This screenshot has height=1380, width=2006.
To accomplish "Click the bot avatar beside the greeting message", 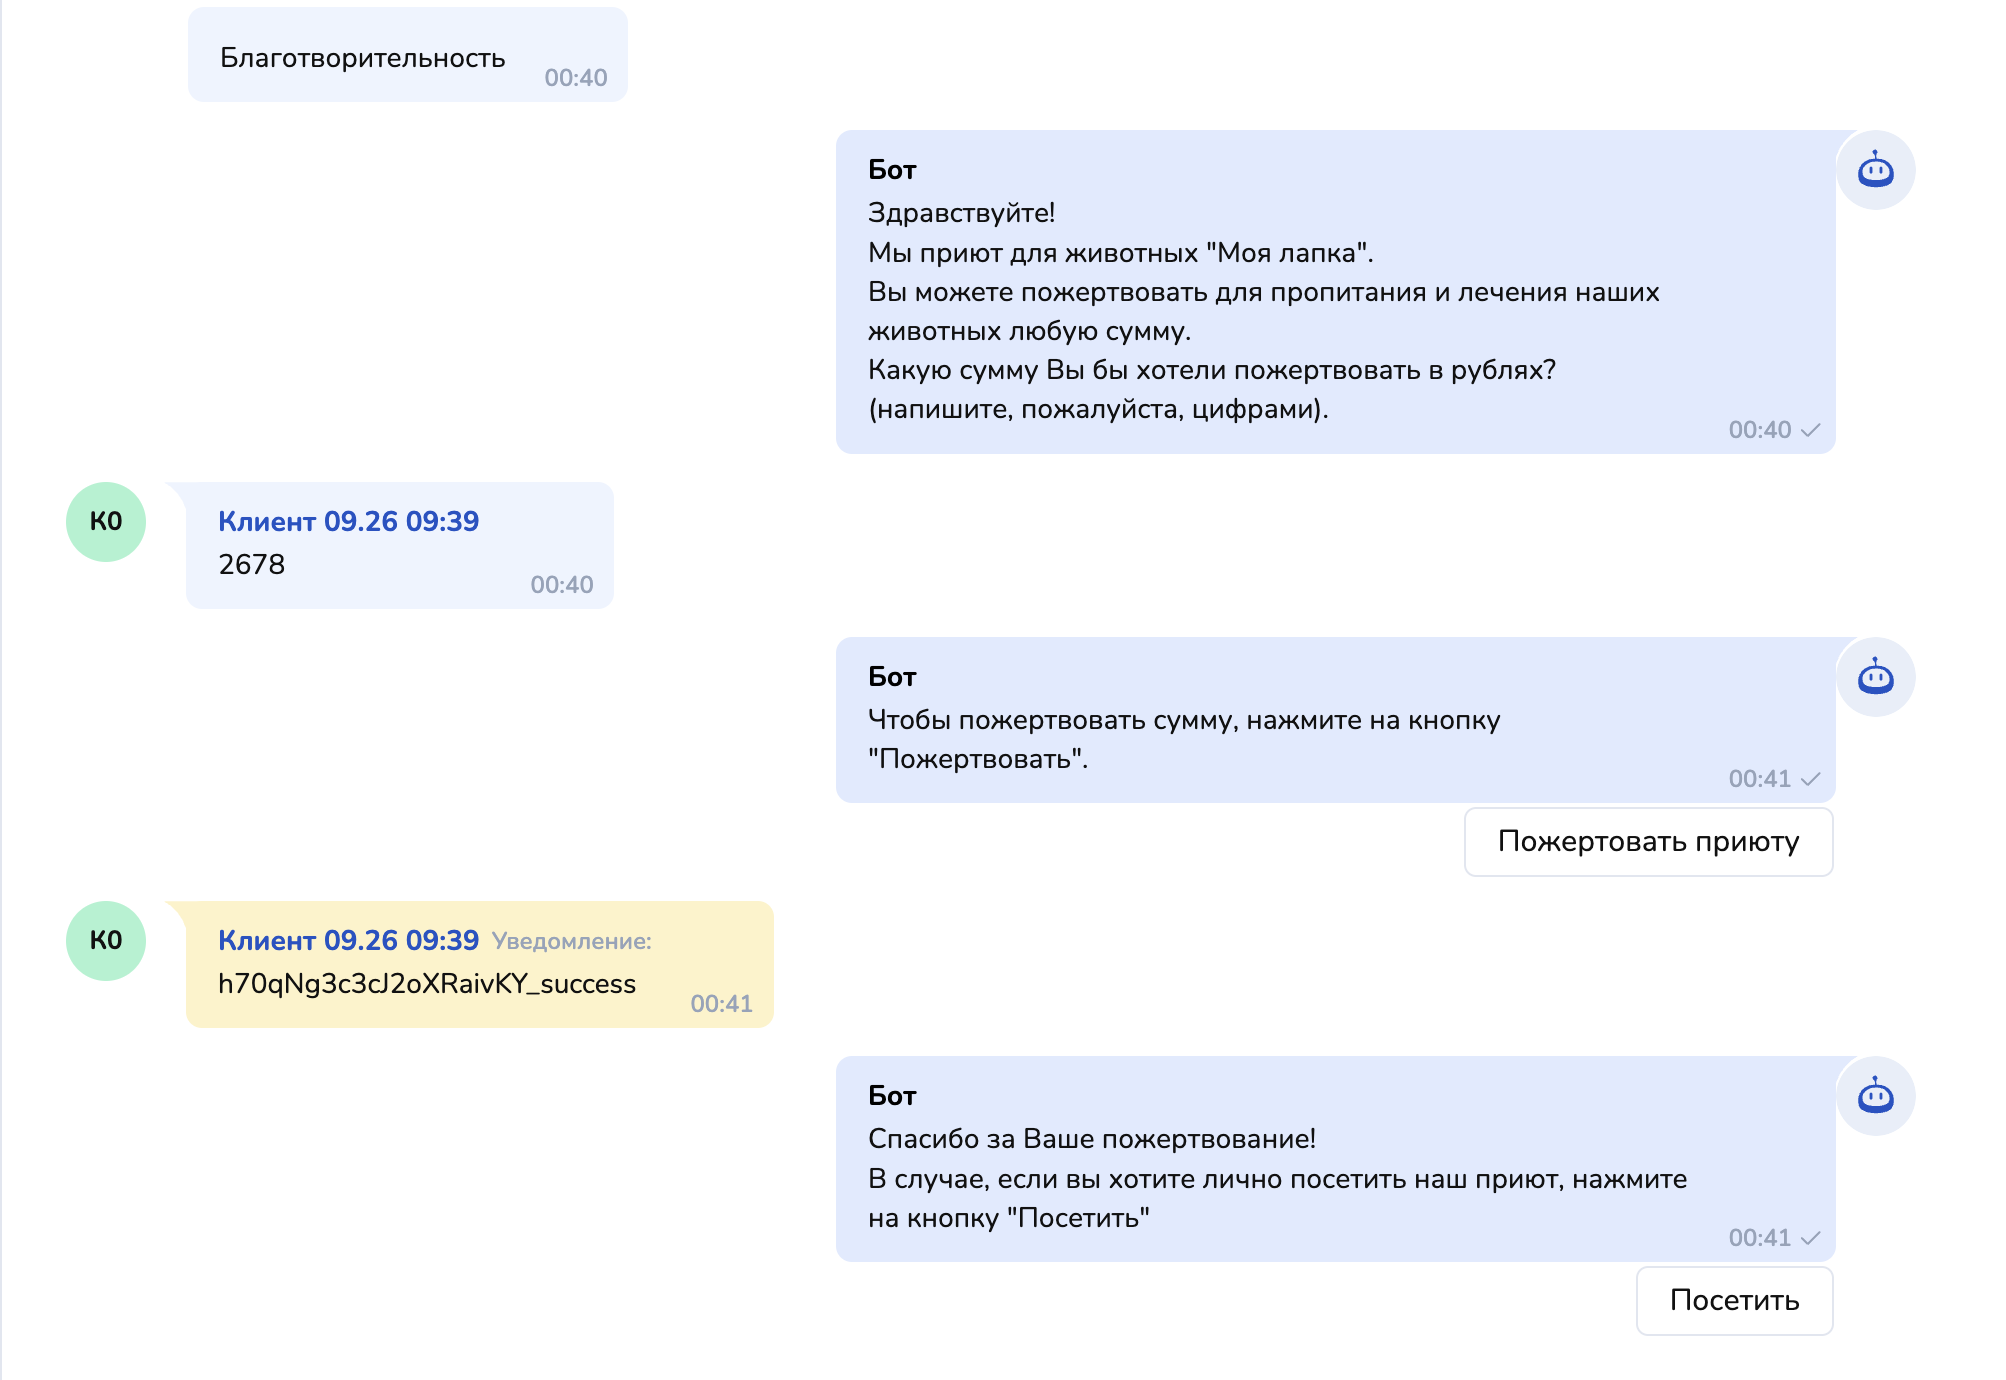I will click(x=1875, y=171).
